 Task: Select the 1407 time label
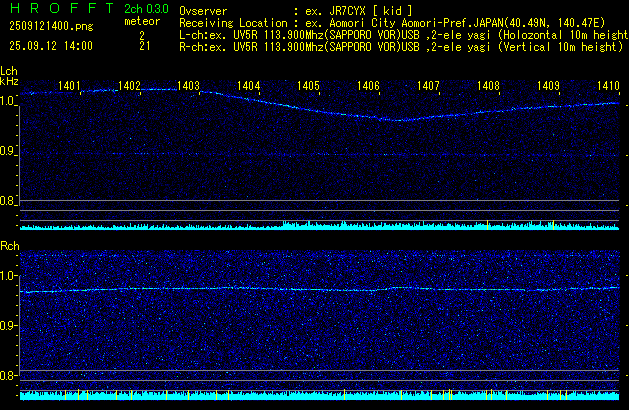pyautogui.click(x=428, y=86)
